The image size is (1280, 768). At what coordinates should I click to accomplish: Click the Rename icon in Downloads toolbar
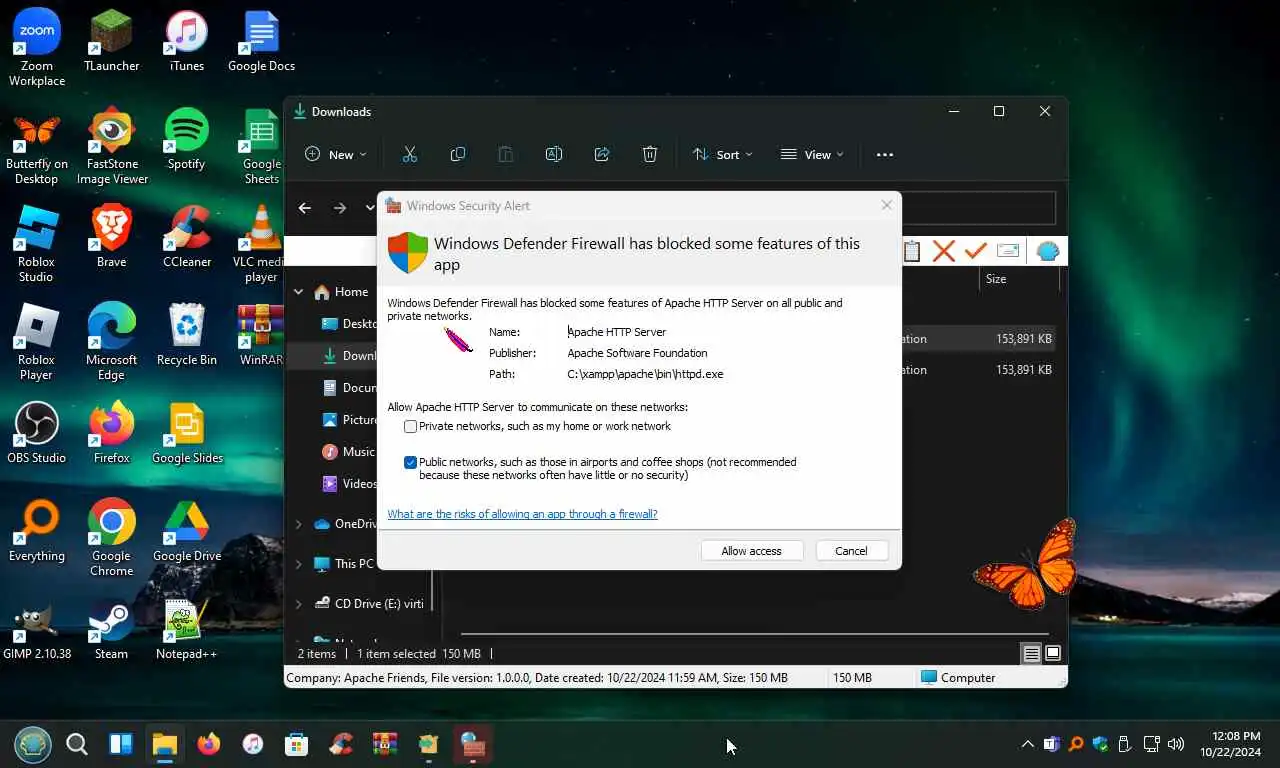click(x=554, y=154)
